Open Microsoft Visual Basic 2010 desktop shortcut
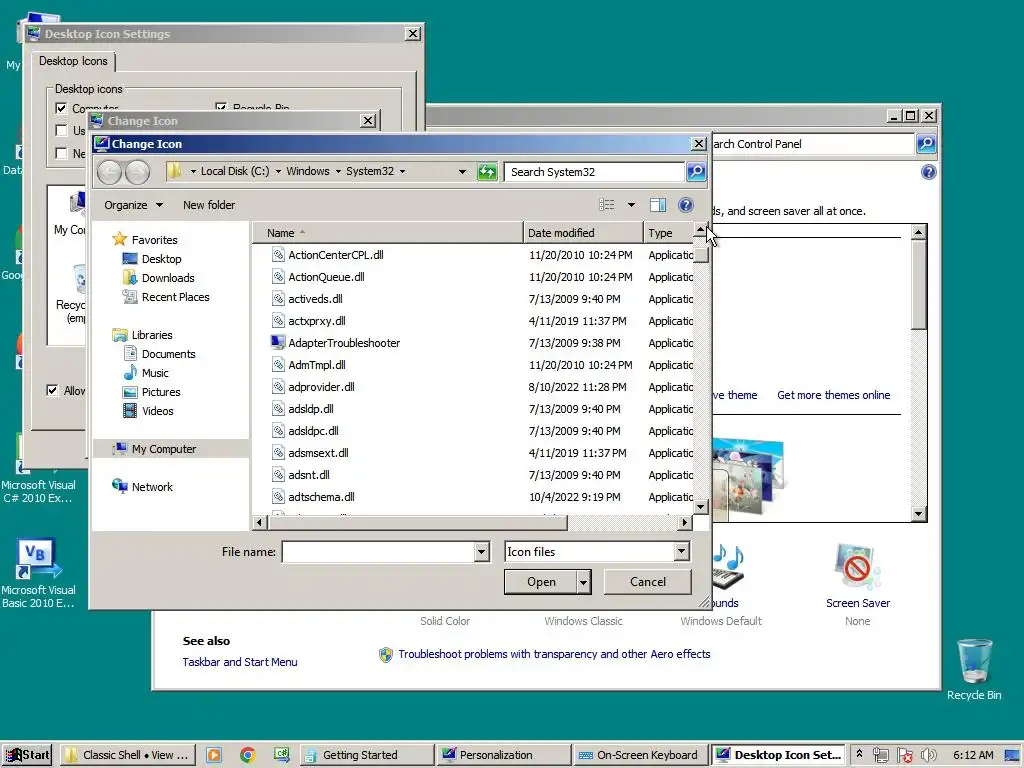 [38, 573]
